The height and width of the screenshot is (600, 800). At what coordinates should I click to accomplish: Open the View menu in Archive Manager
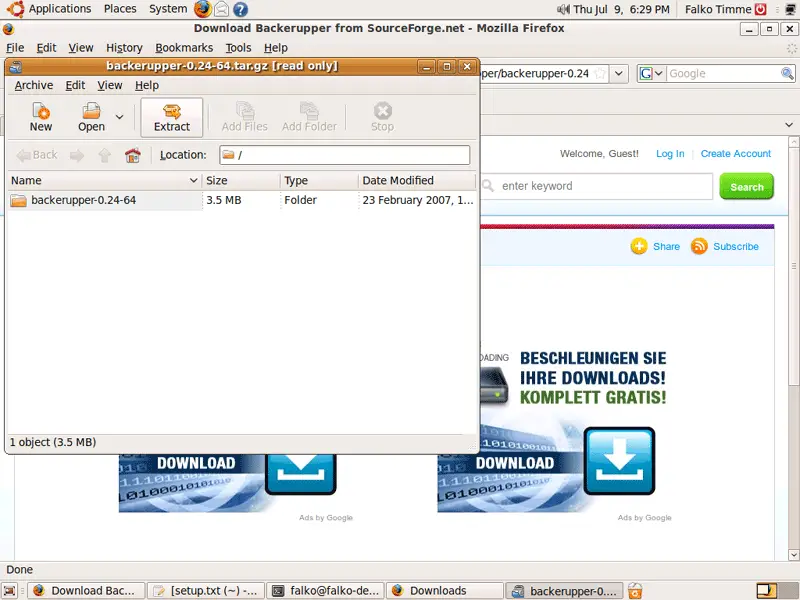point(110,85)
